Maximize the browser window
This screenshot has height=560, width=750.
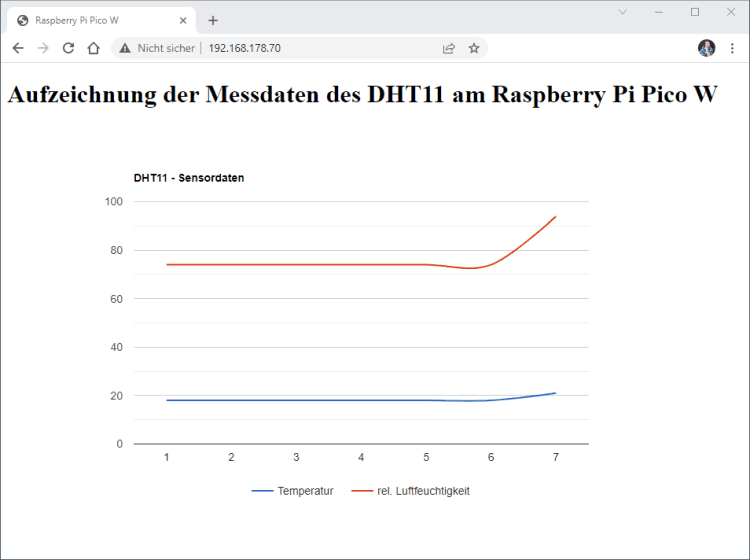tap(695, 12)
